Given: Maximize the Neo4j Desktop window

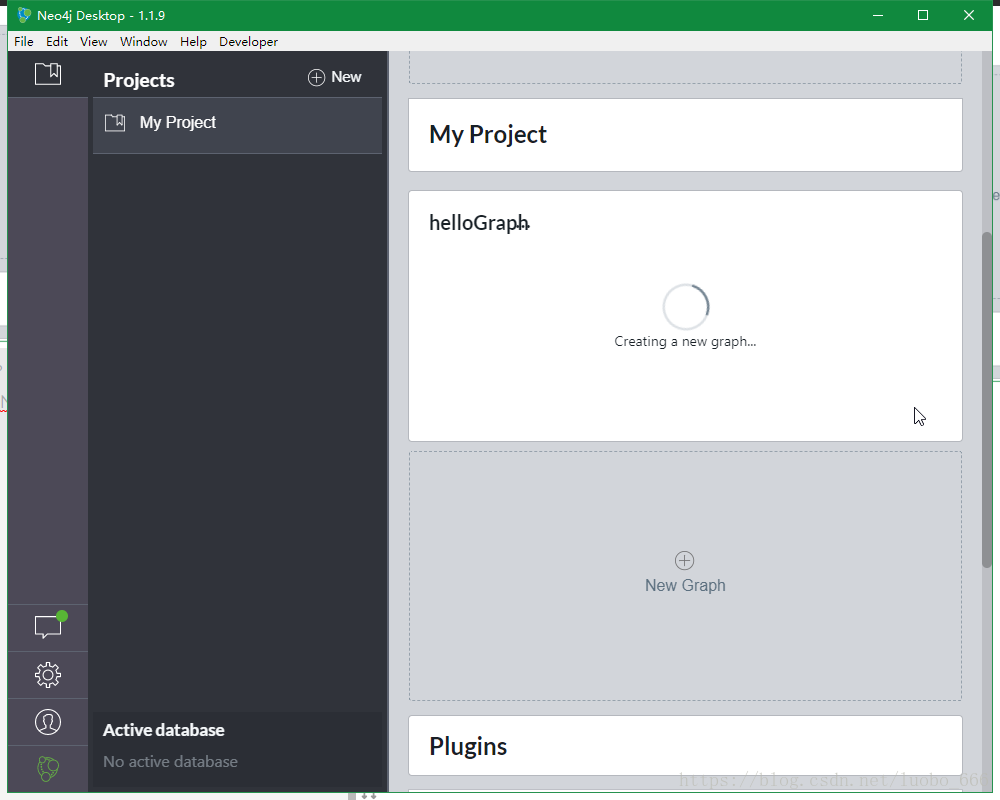Looking at the screenshot, I should pos(923,15).
